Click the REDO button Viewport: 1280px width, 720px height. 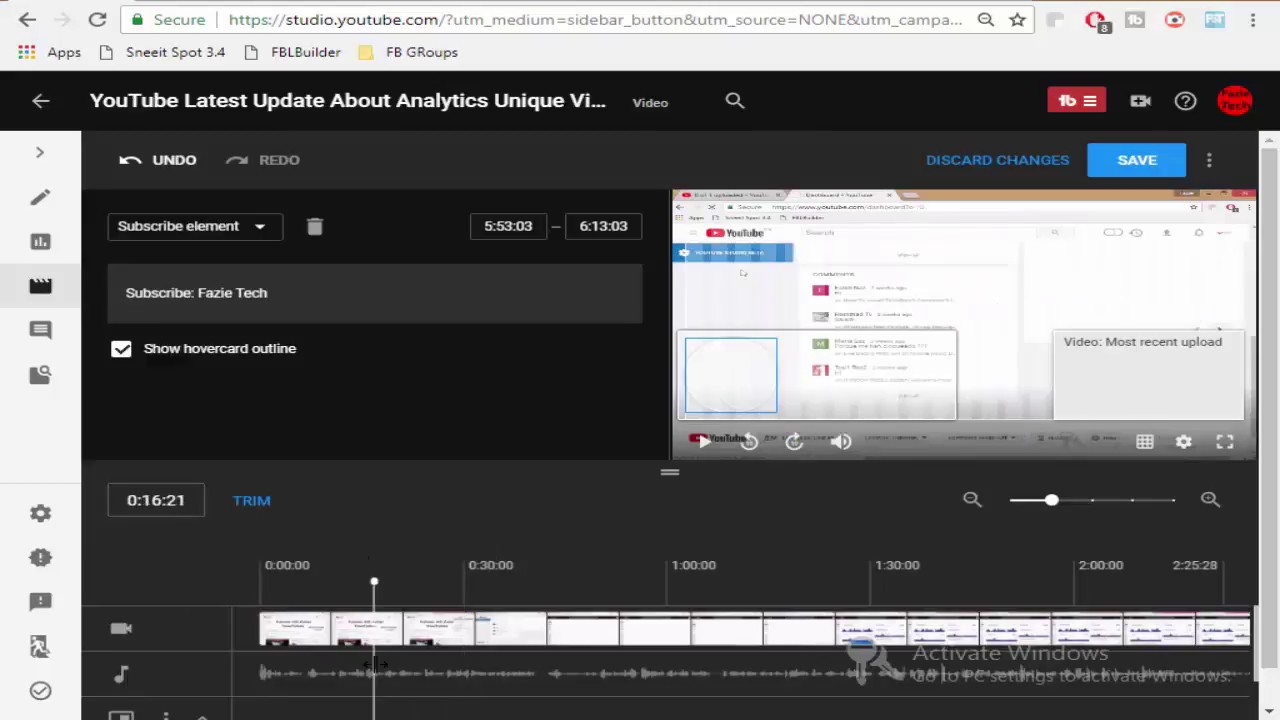(263, 160)
